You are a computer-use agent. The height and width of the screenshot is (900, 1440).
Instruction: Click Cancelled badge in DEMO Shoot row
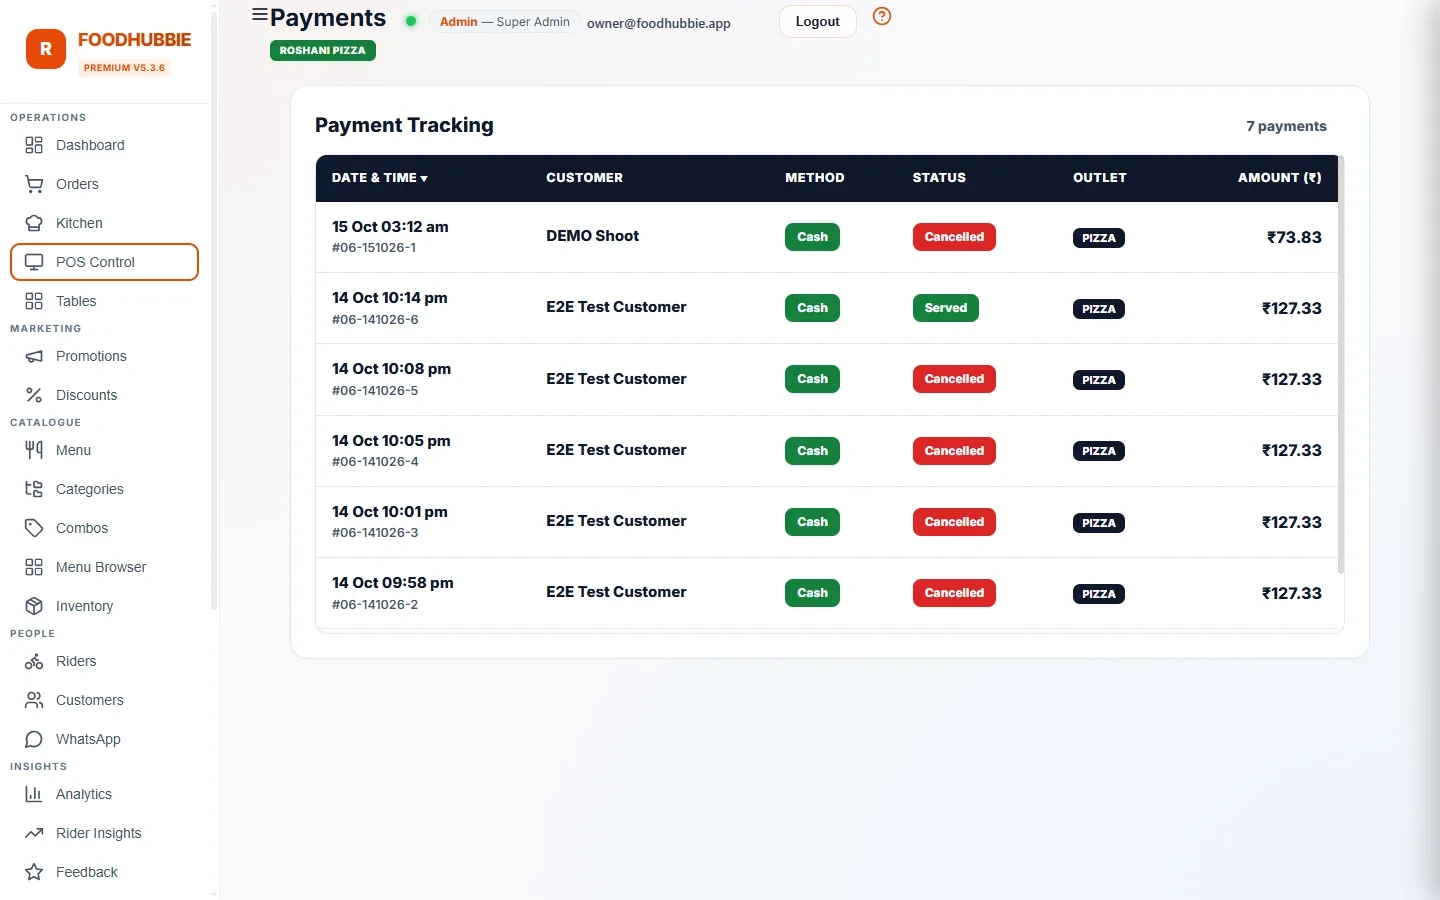click(954, 237)
